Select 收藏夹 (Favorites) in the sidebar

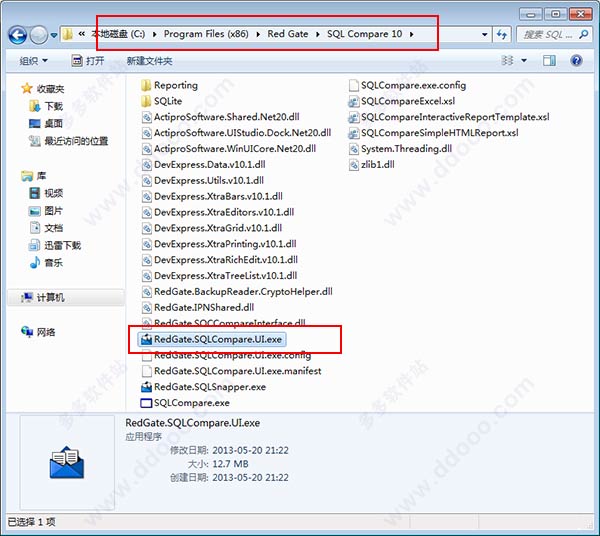[43, 89]
